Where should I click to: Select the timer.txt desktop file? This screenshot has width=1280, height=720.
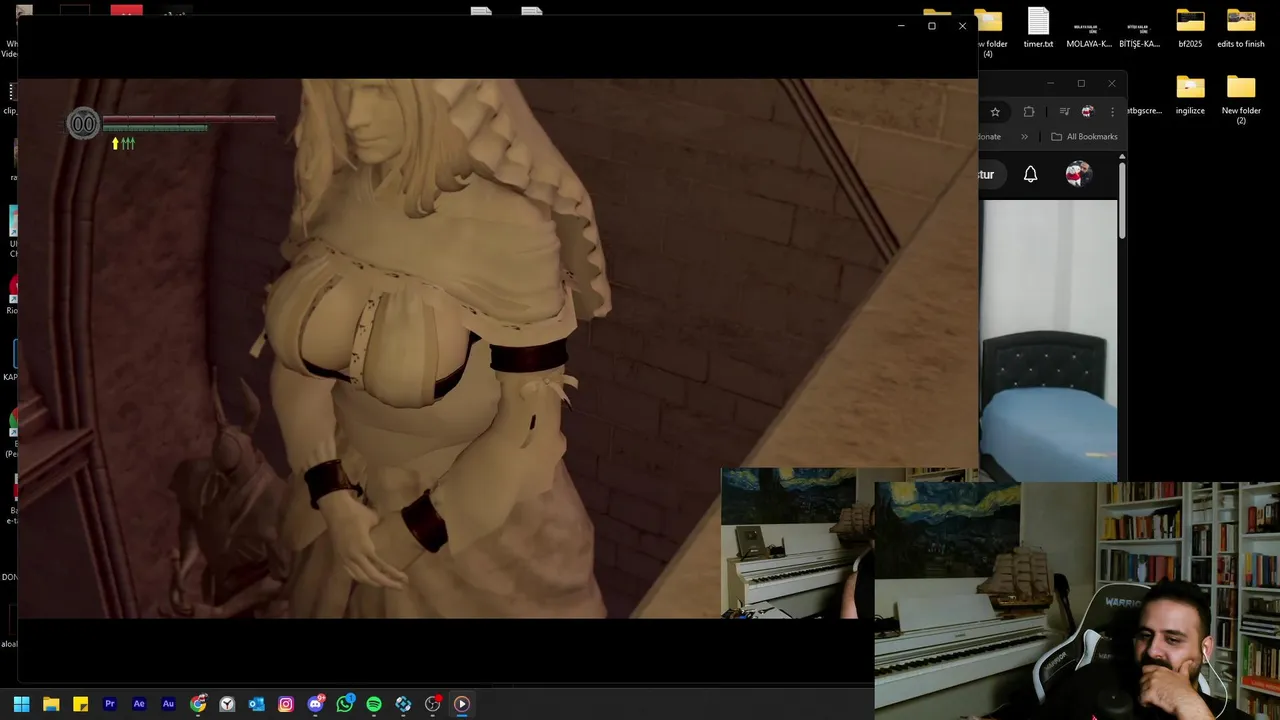click(1038, 28)
